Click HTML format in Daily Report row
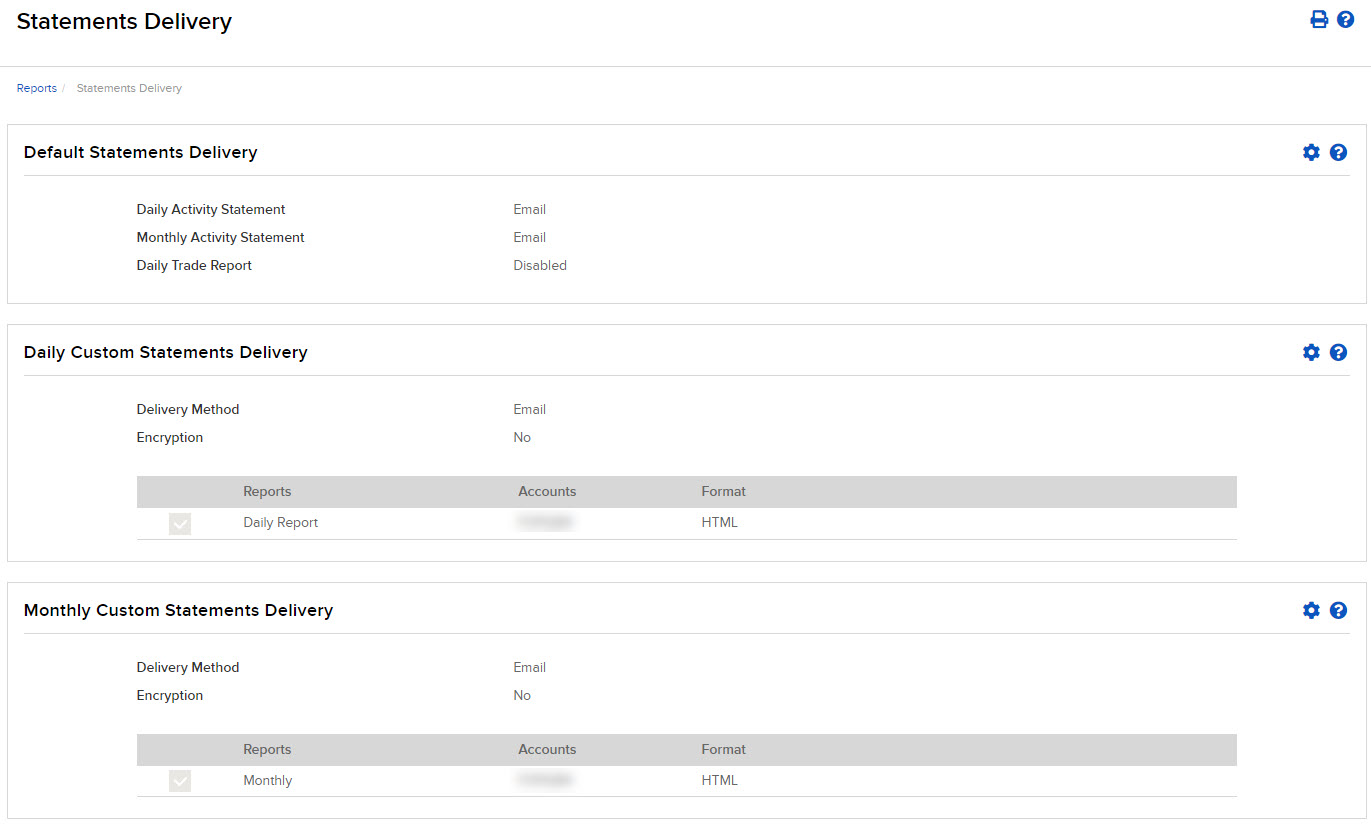This screenshot has height=824, width=1371. (720, 522)
